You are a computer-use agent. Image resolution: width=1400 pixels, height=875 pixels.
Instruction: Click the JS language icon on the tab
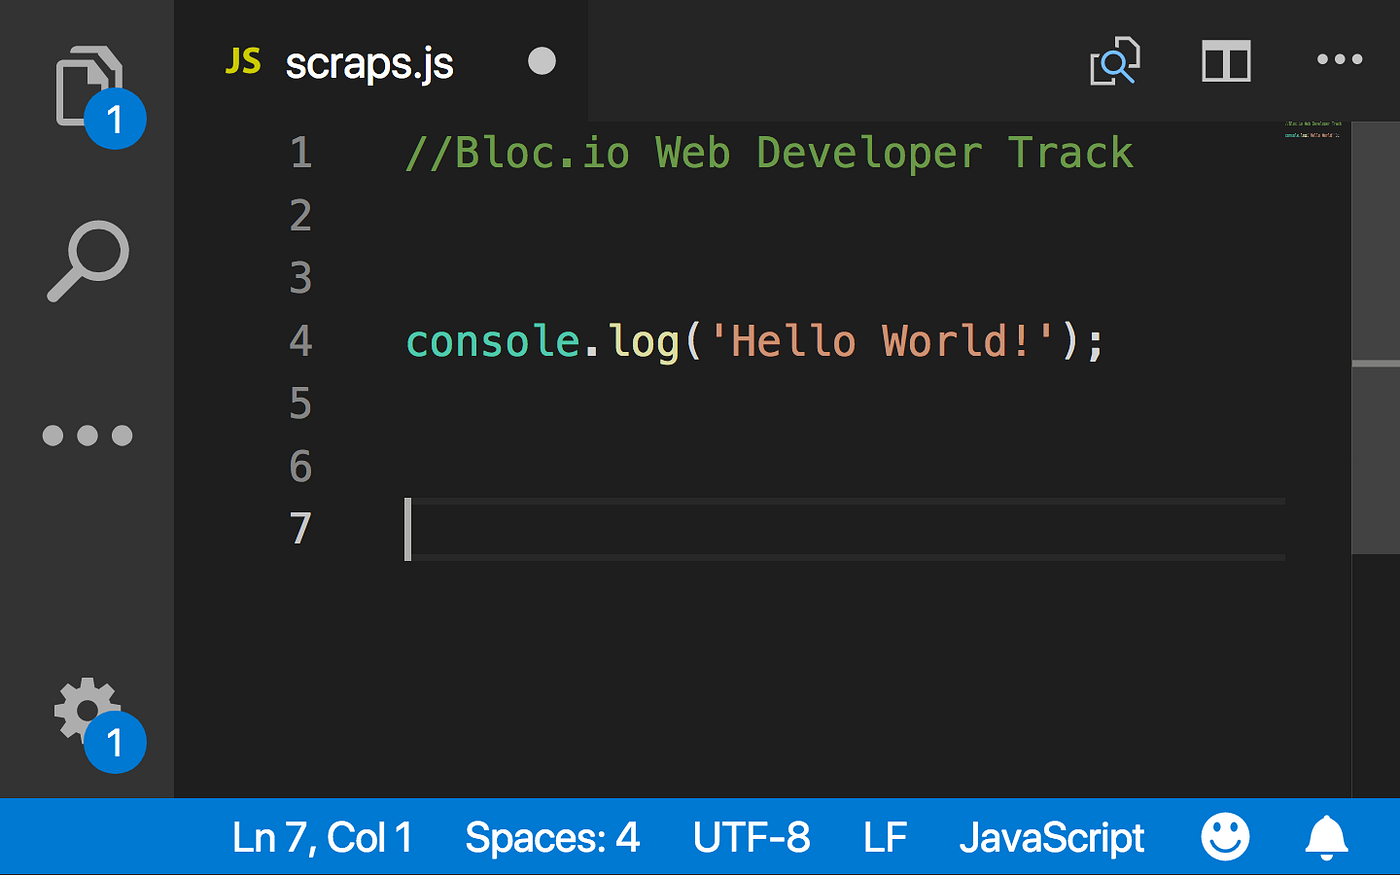243,60
